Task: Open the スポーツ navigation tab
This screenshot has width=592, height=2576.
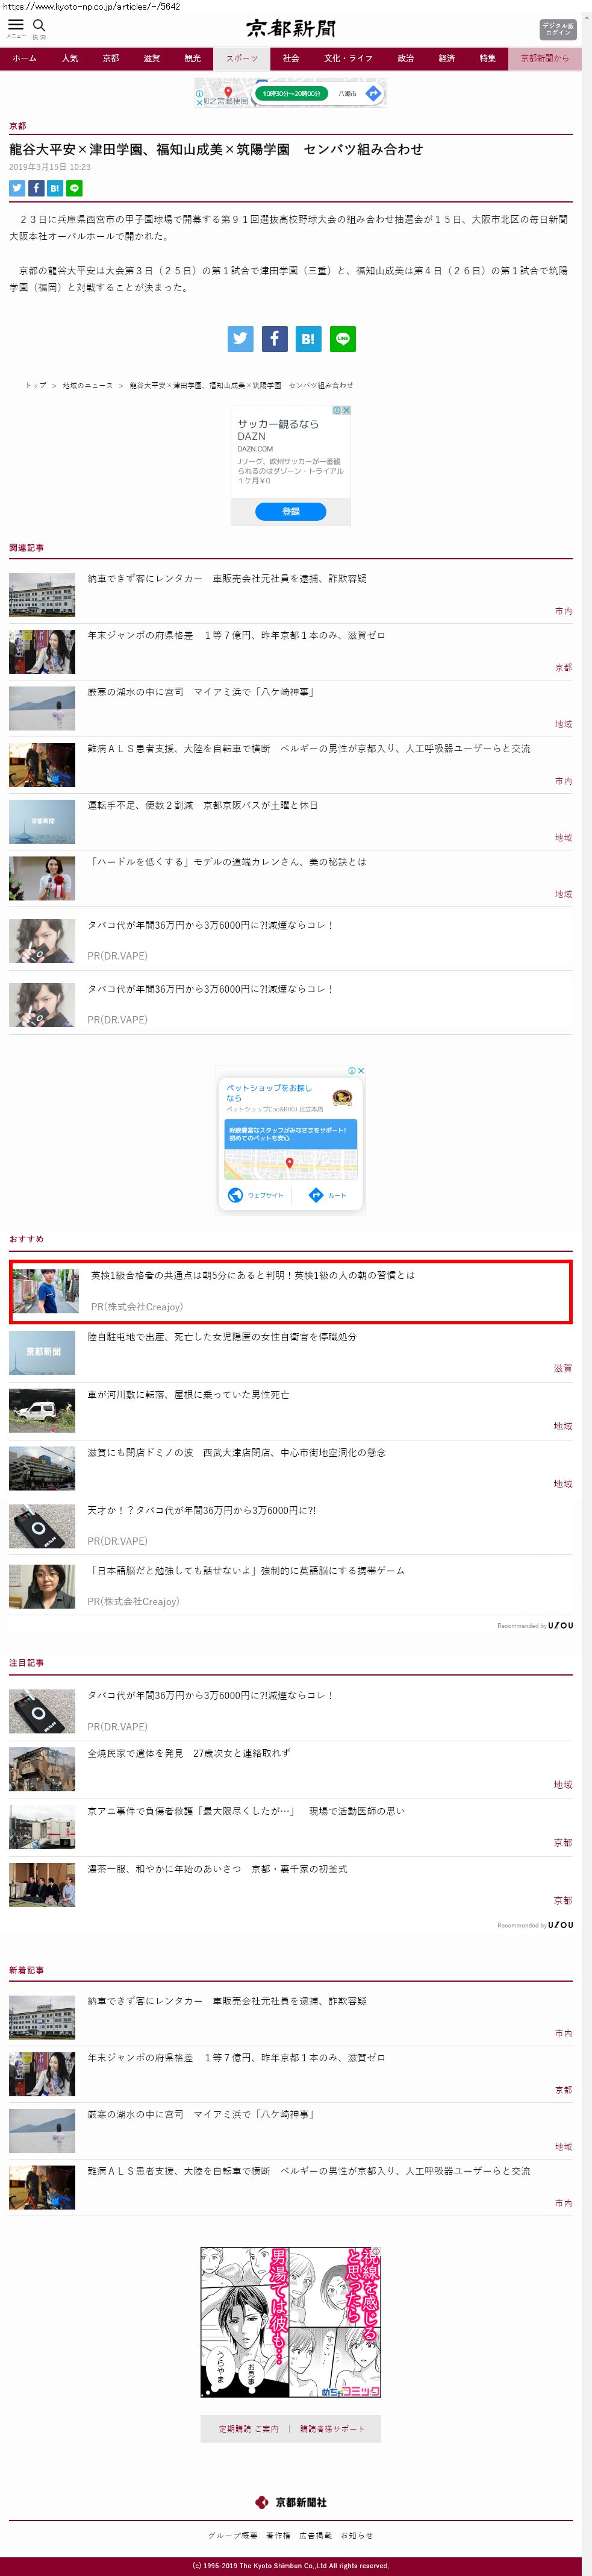Action: point(241,58)
